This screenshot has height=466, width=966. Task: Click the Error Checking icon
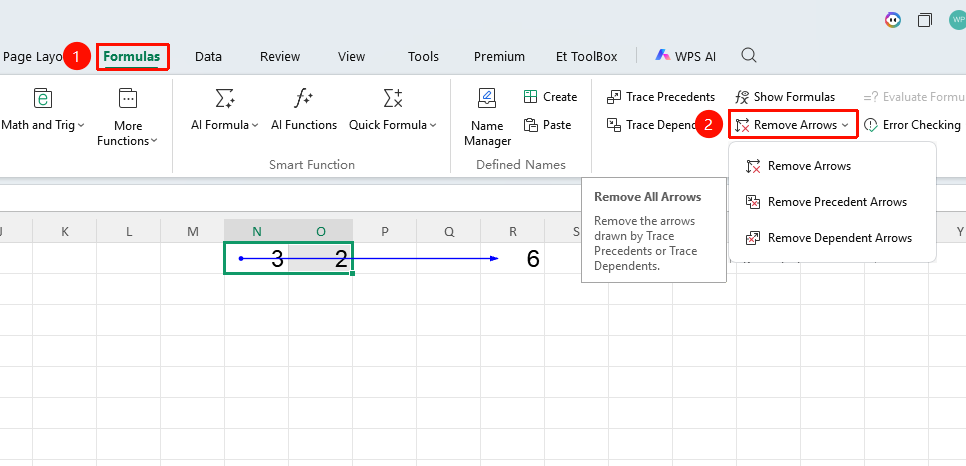click(871, 125)
